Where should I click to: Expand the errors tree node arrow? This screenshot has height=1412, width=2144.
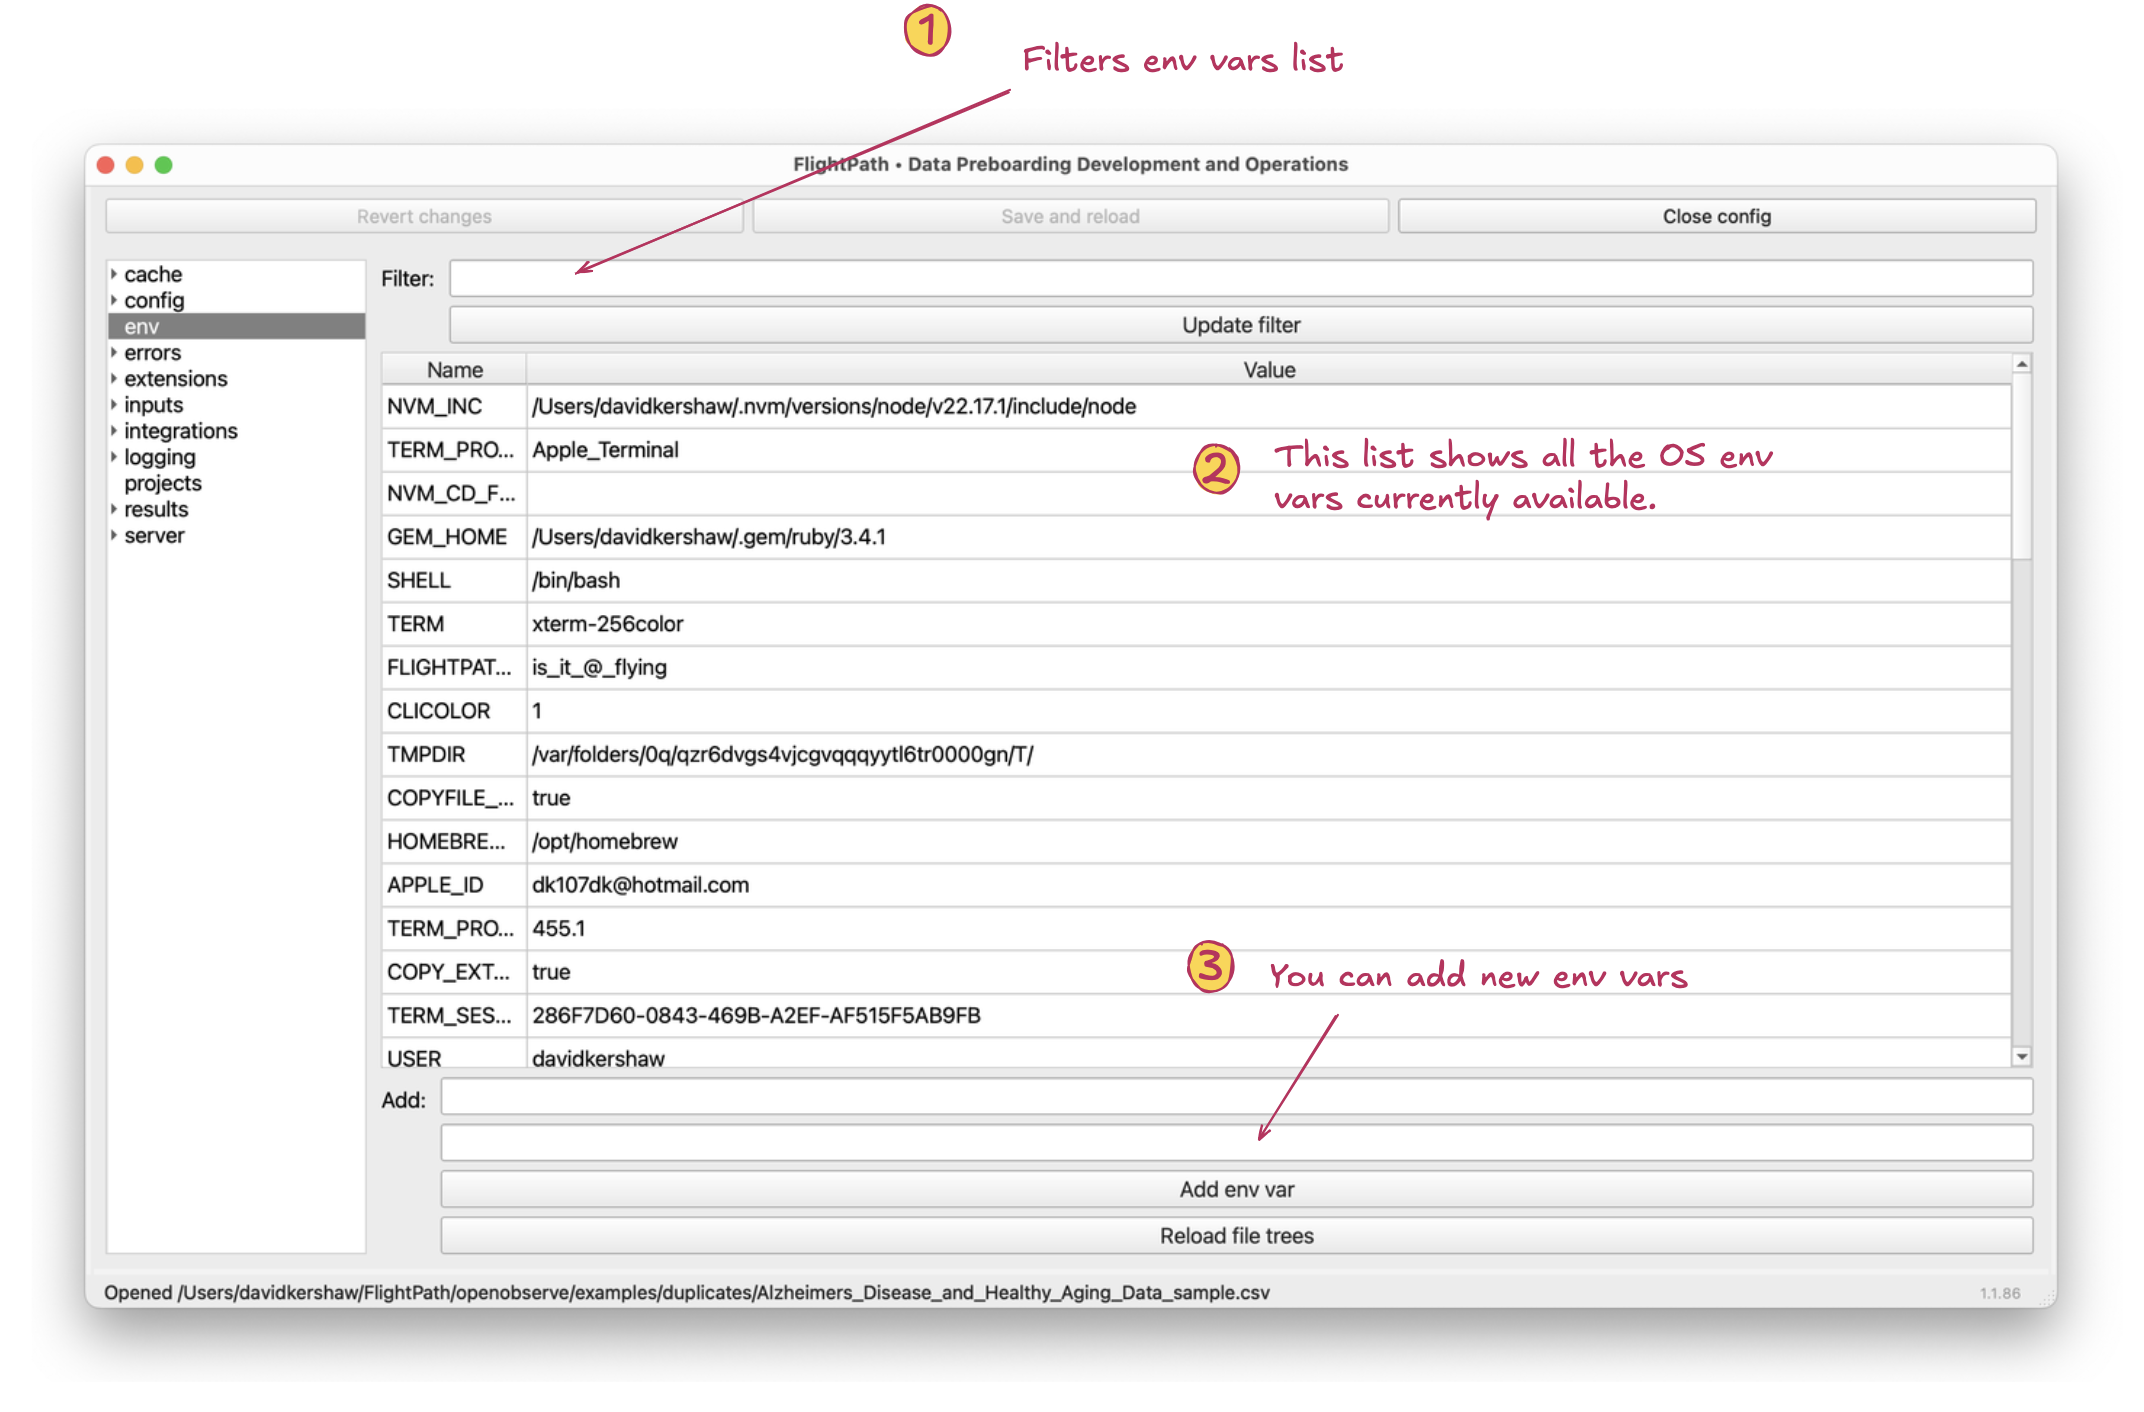114,353
